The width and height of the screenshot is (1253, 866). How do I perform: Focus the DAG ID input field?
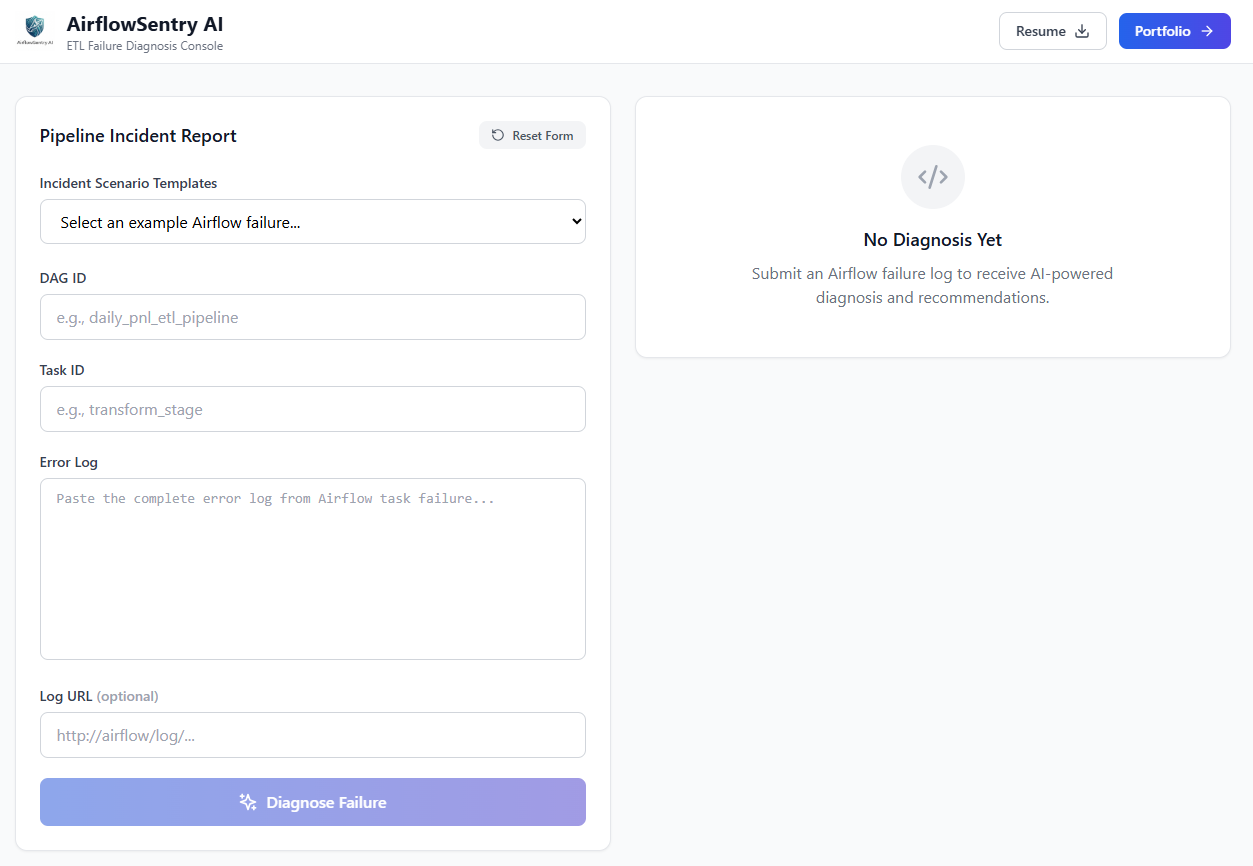coord(313,317)
